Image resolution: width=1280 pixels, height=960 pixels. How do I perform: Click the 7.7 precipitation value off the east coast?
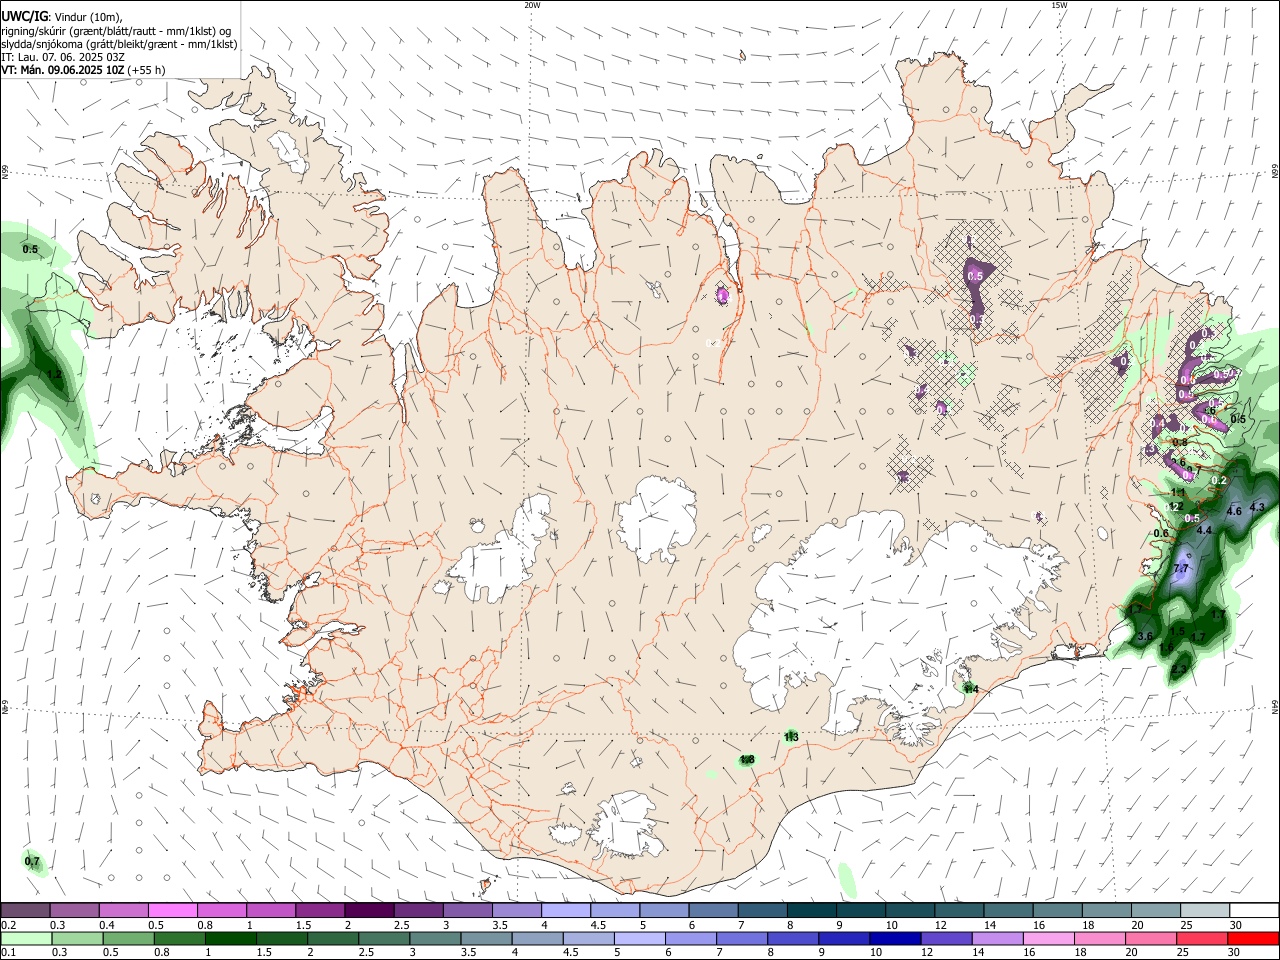click(1181, 569)
